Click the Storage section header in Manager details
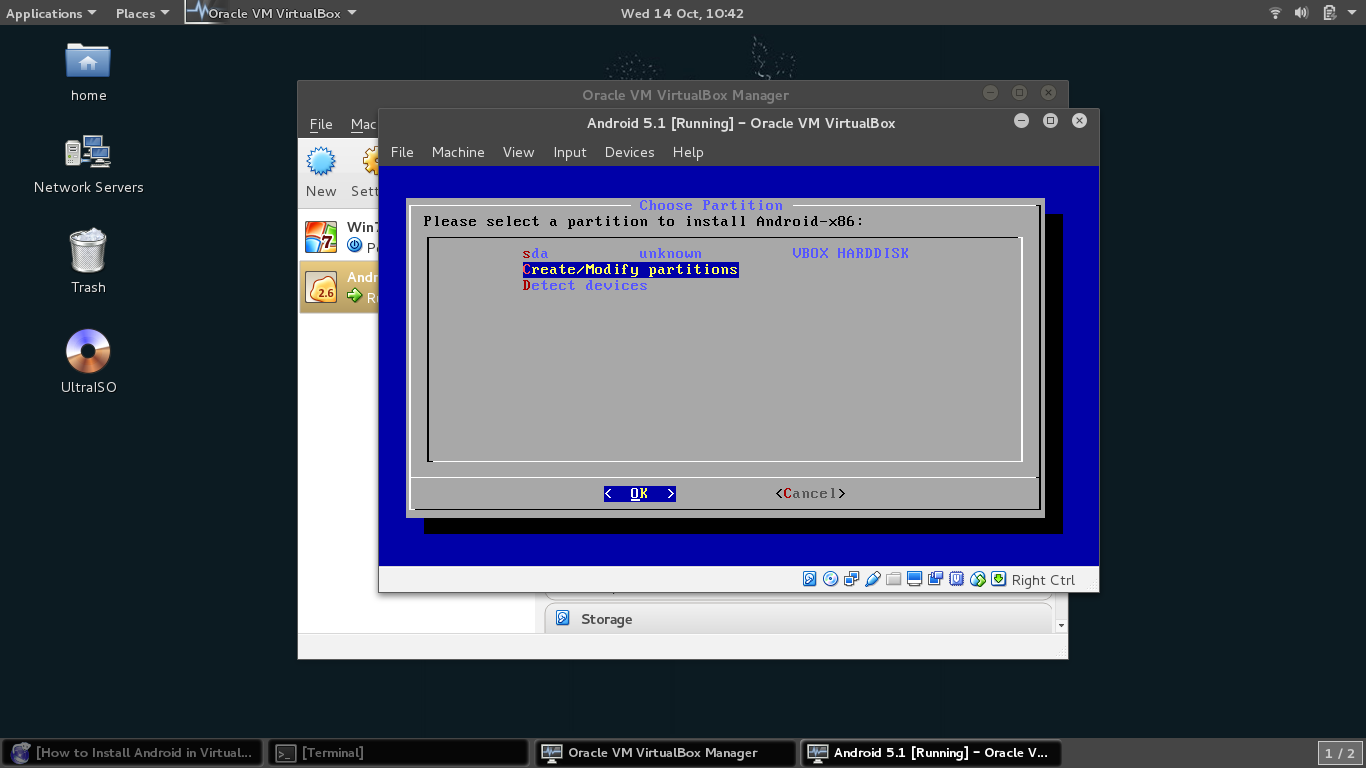The height and width of the screenshot is (768, 1366). [798, 619]
